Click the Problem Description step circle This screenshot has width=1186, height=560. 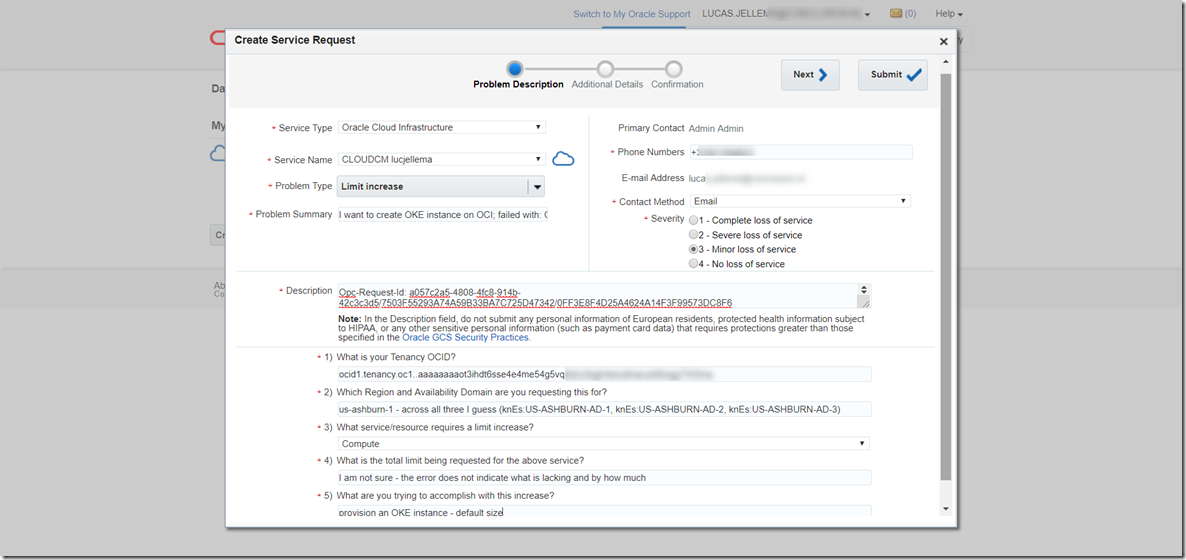coord(514,69)
